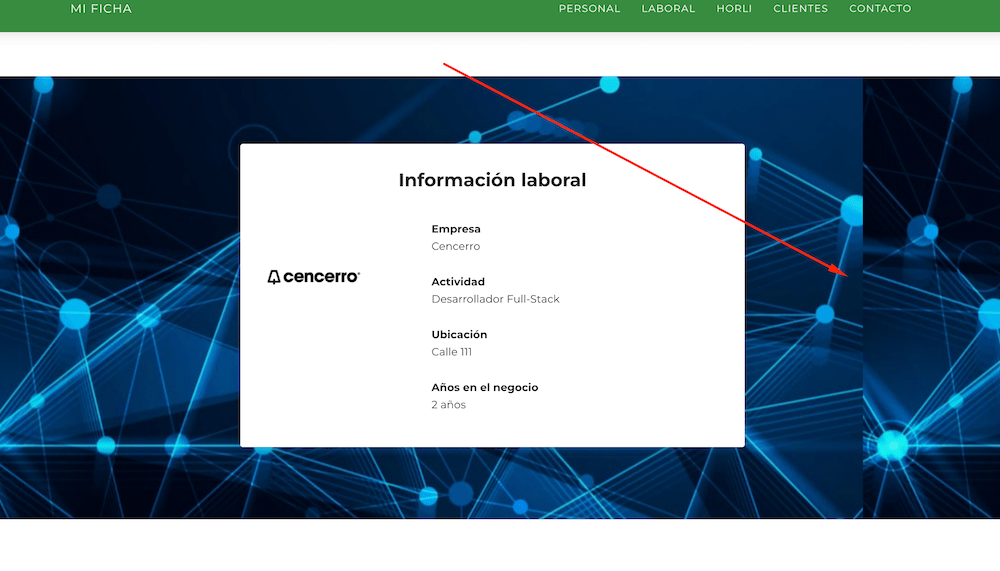Select the Calle 111 address text
Viewport: 1000px width, 571px height.
point(452,353)
